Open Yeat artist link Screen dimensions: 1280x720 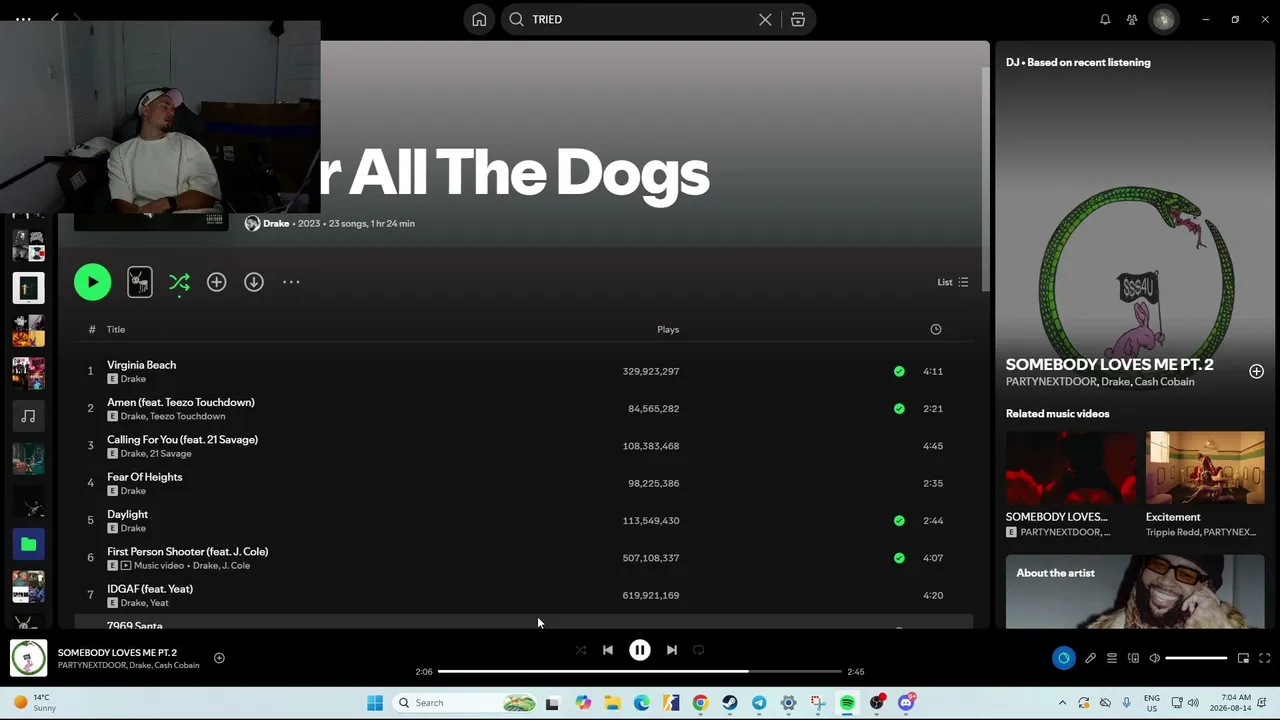(159, 603)
